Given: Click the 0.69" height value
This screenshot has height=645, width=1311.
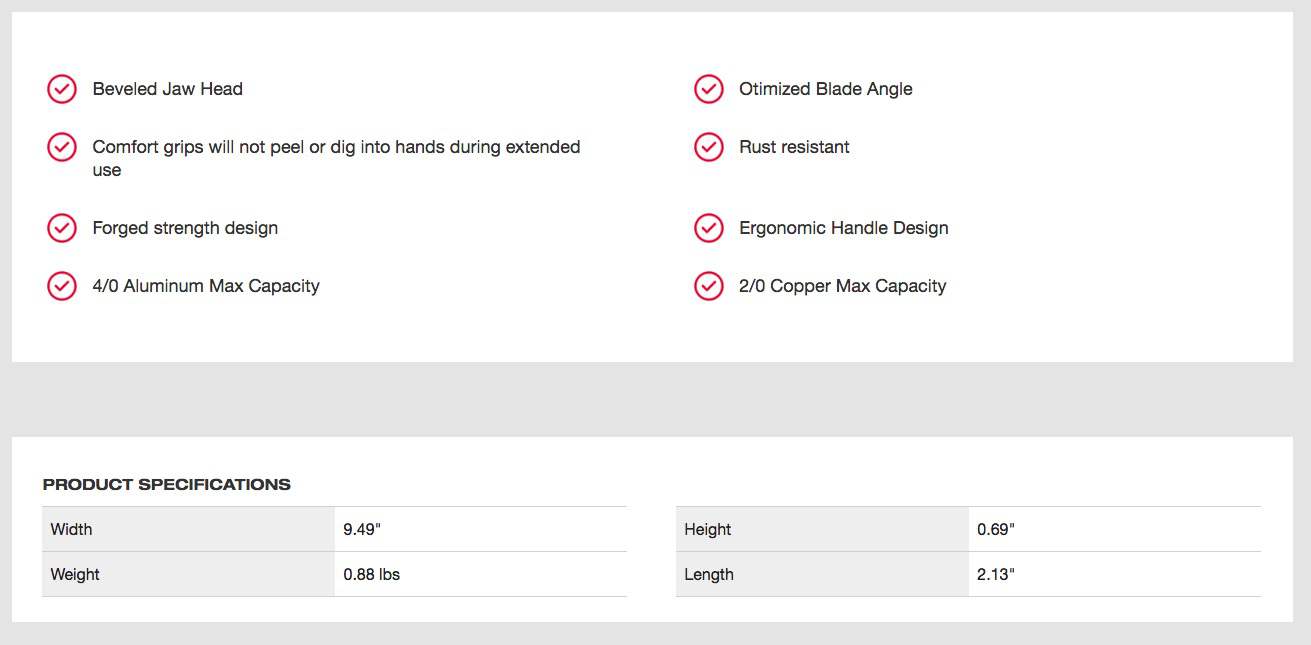Looking at the screenshot, I should pos(996,529).
